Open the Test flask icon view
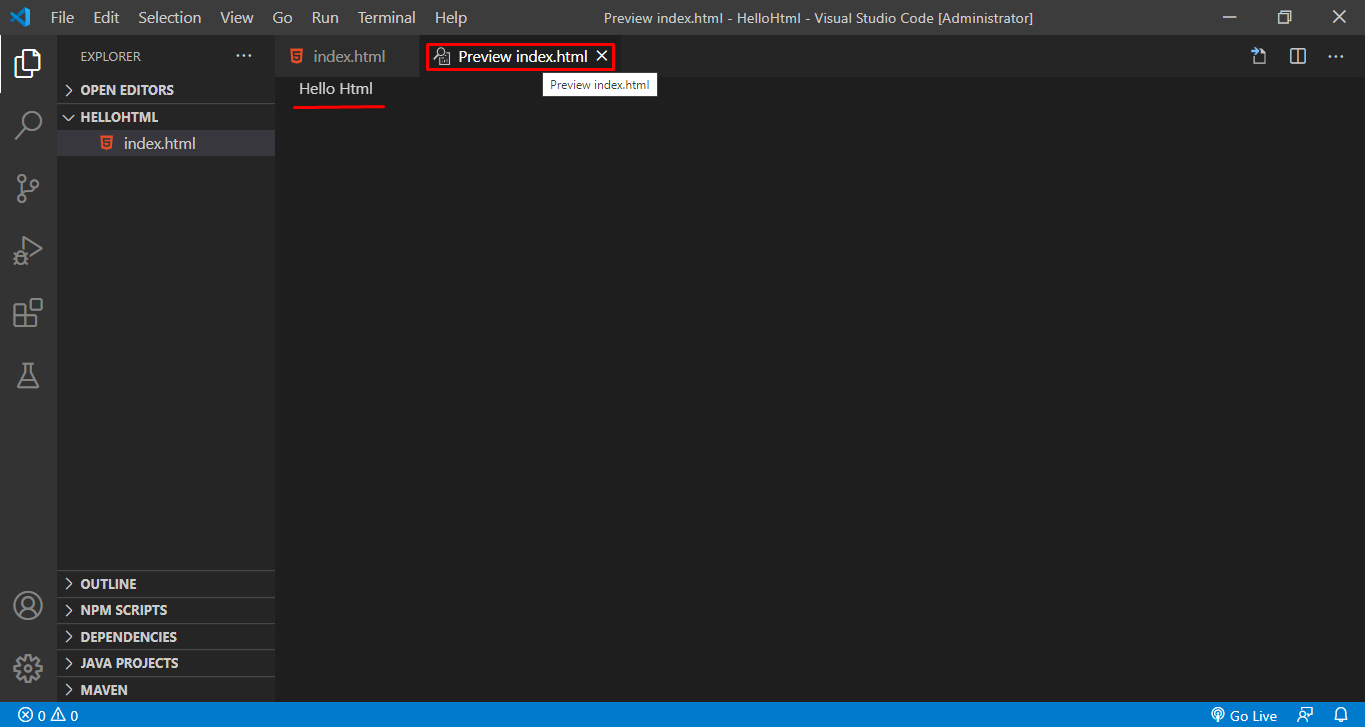1365x727 pixels. coord(28,376)
